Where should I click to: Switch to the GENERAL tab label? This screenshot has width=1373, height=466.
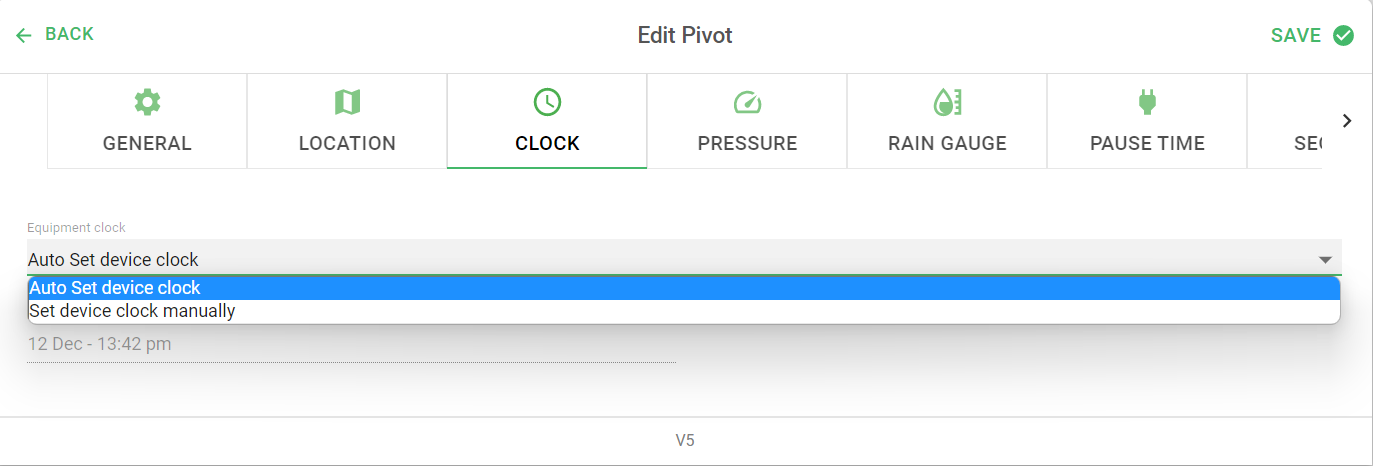click(147, 143)
